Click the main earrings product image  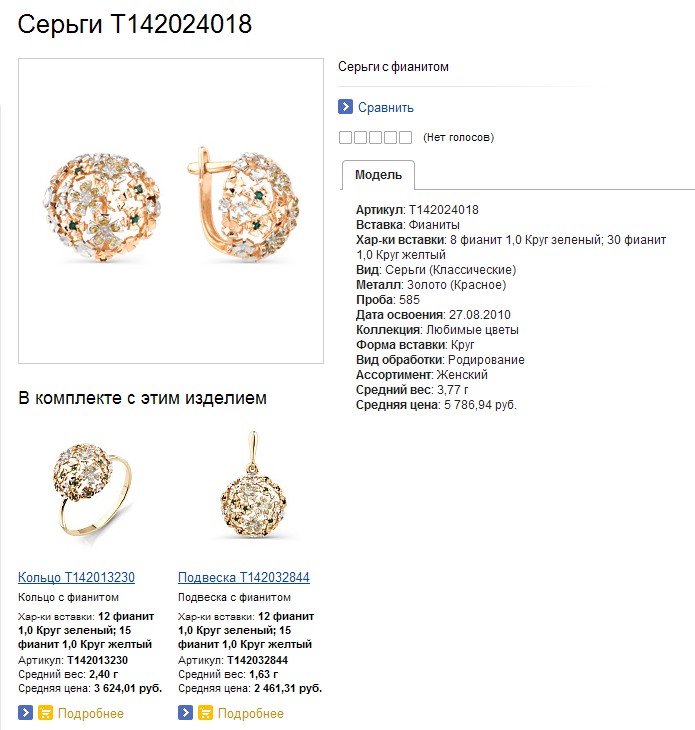pos(171,211)
